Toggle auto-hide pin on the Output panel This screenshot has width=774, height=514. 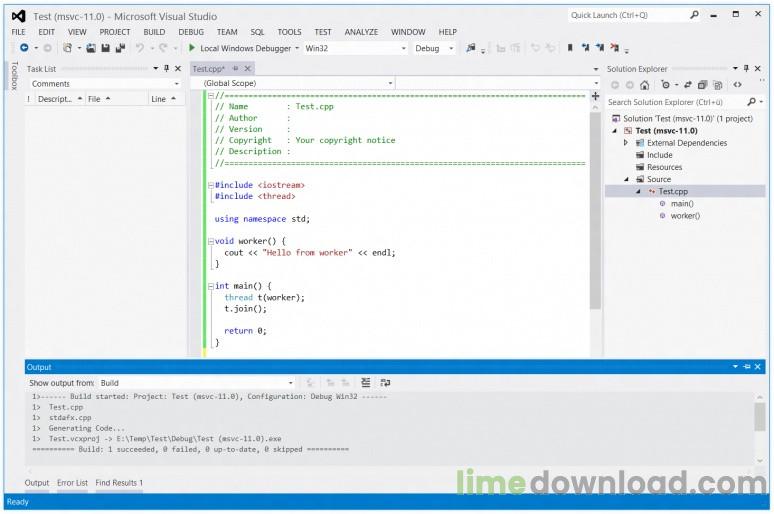746,367
